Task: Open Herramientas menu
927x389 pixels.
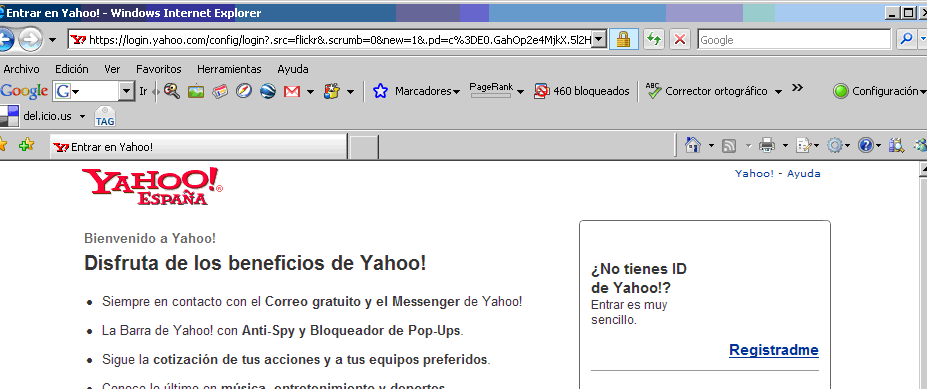Action: tap(229, 69)
